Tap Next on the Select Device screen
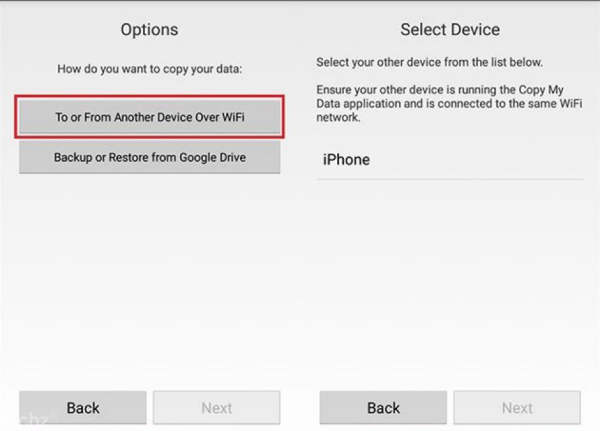The height and width of the screenshot is (431, 600). 517,407
